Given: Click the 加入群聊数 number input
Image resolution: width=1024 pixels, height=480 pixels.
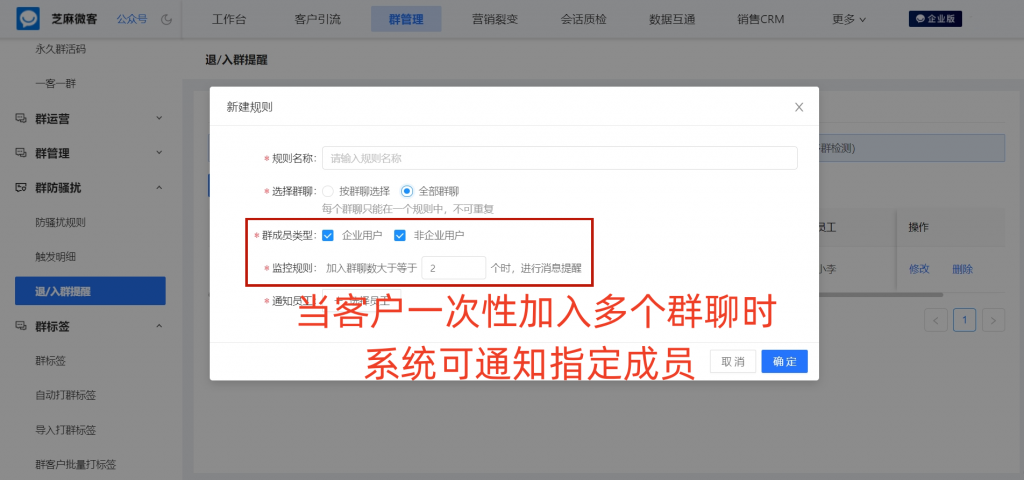Looking at the screenshot, I should (x=454, y=268).
